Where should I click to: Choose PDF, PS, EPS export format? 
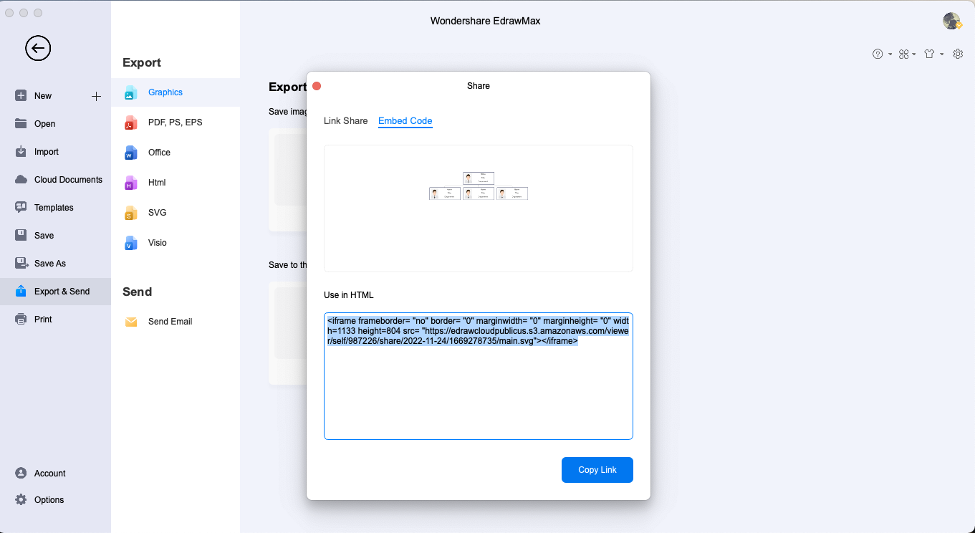click(x=176, y=122)
